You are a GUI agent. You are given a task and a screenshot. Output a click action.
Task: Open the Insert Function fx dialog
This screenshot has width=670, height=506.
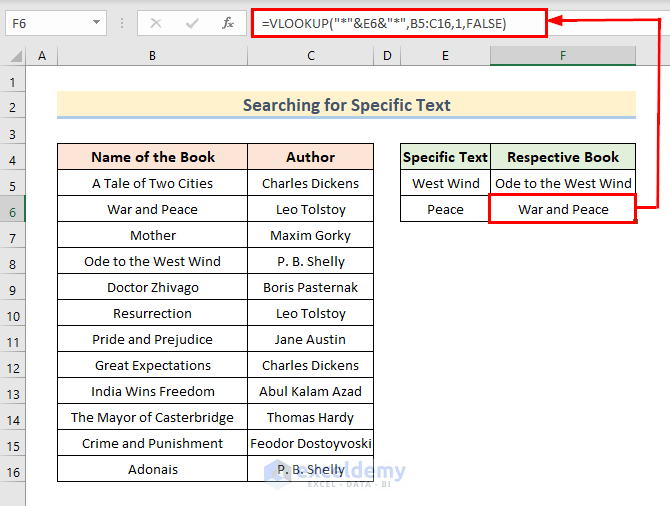pos(228,23)
